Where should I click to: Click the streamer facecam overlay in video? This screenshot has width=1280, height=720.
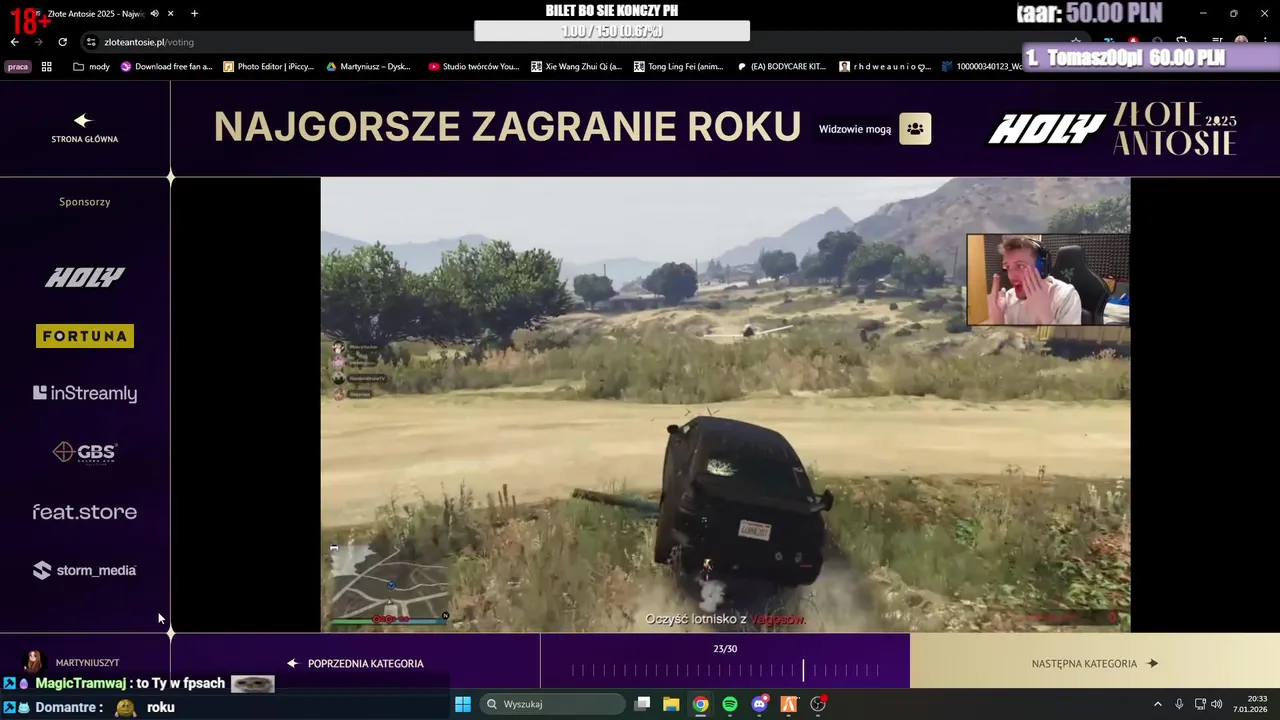tap(1048, 280)
